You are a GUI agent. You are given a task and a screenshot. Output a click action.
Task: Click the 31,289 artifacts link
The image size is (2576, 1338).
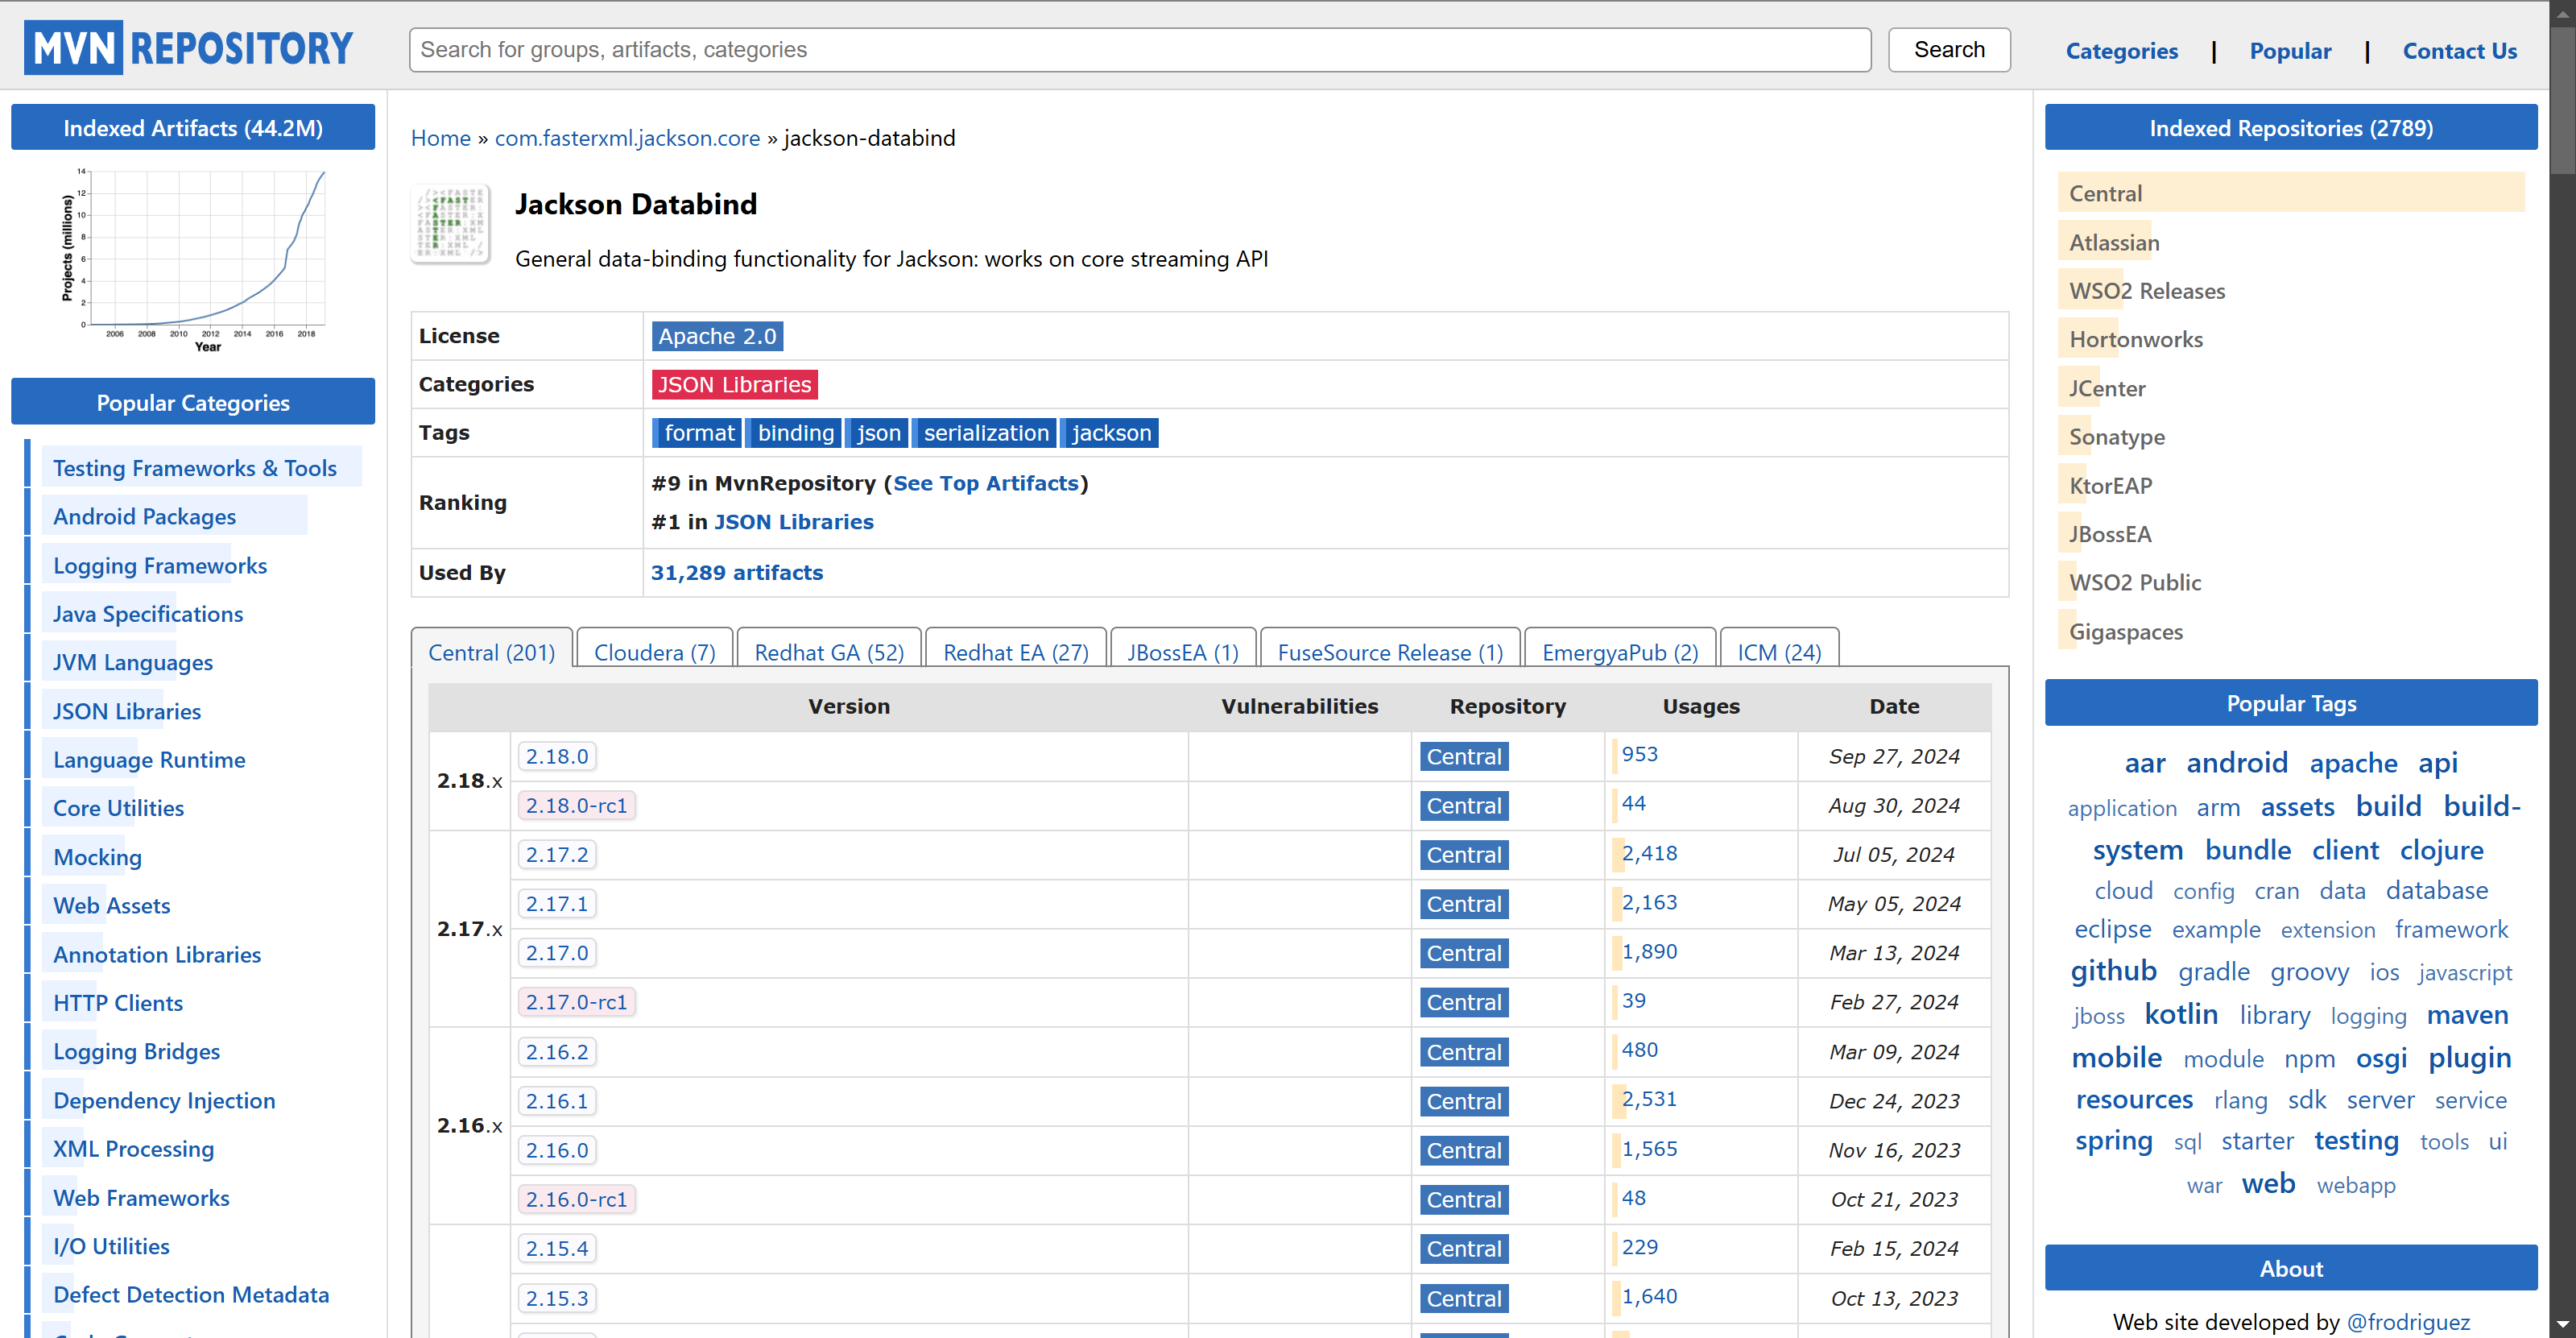[x=736, y=572]
